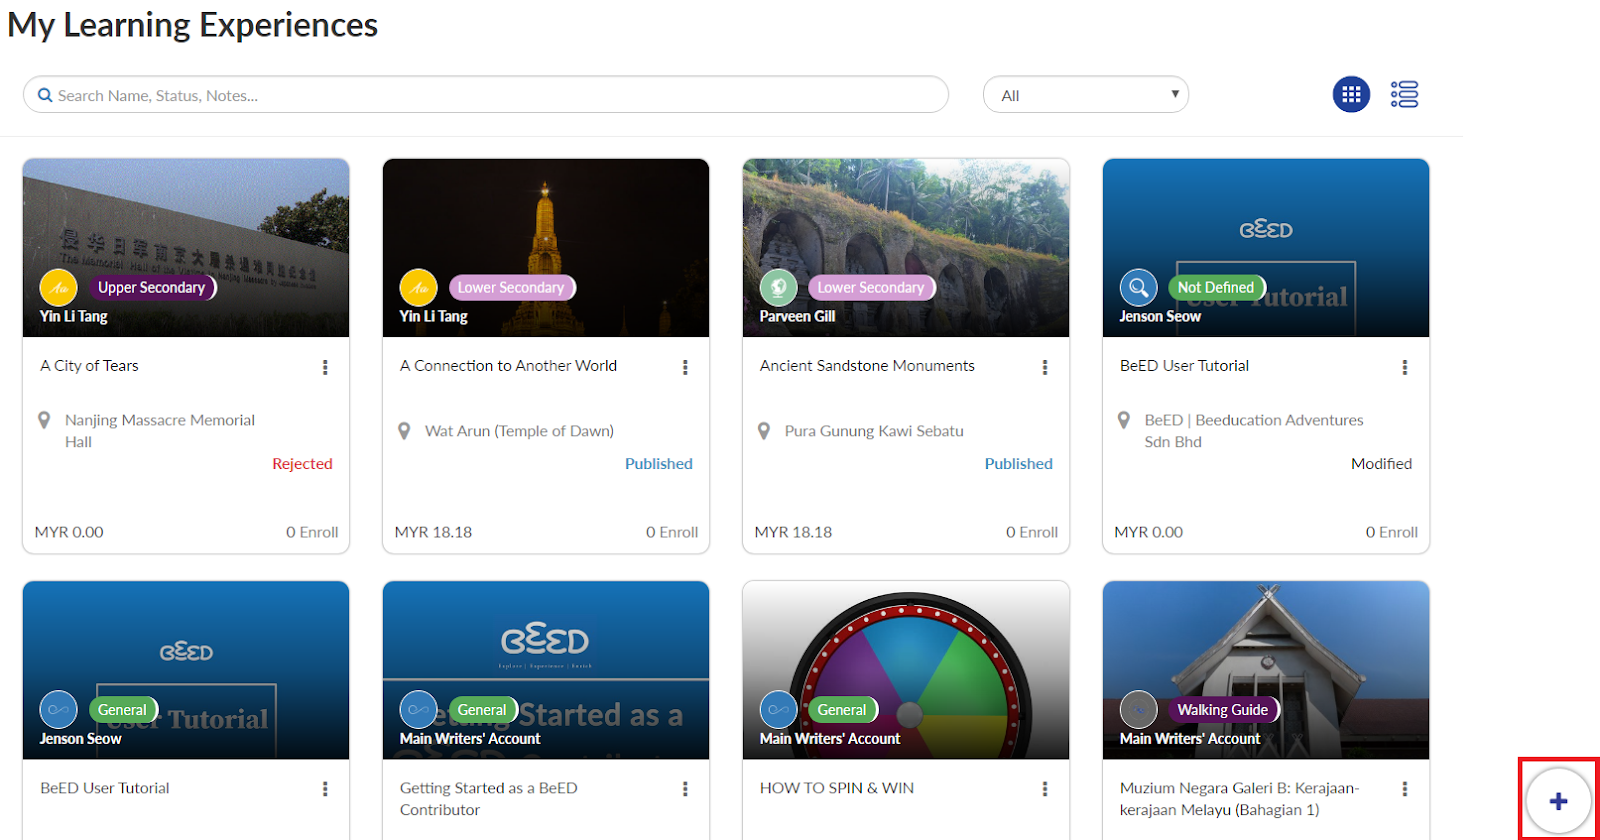Click location pin next to Pura Gunung Kawi Sebatu

(x=764, y=431)
